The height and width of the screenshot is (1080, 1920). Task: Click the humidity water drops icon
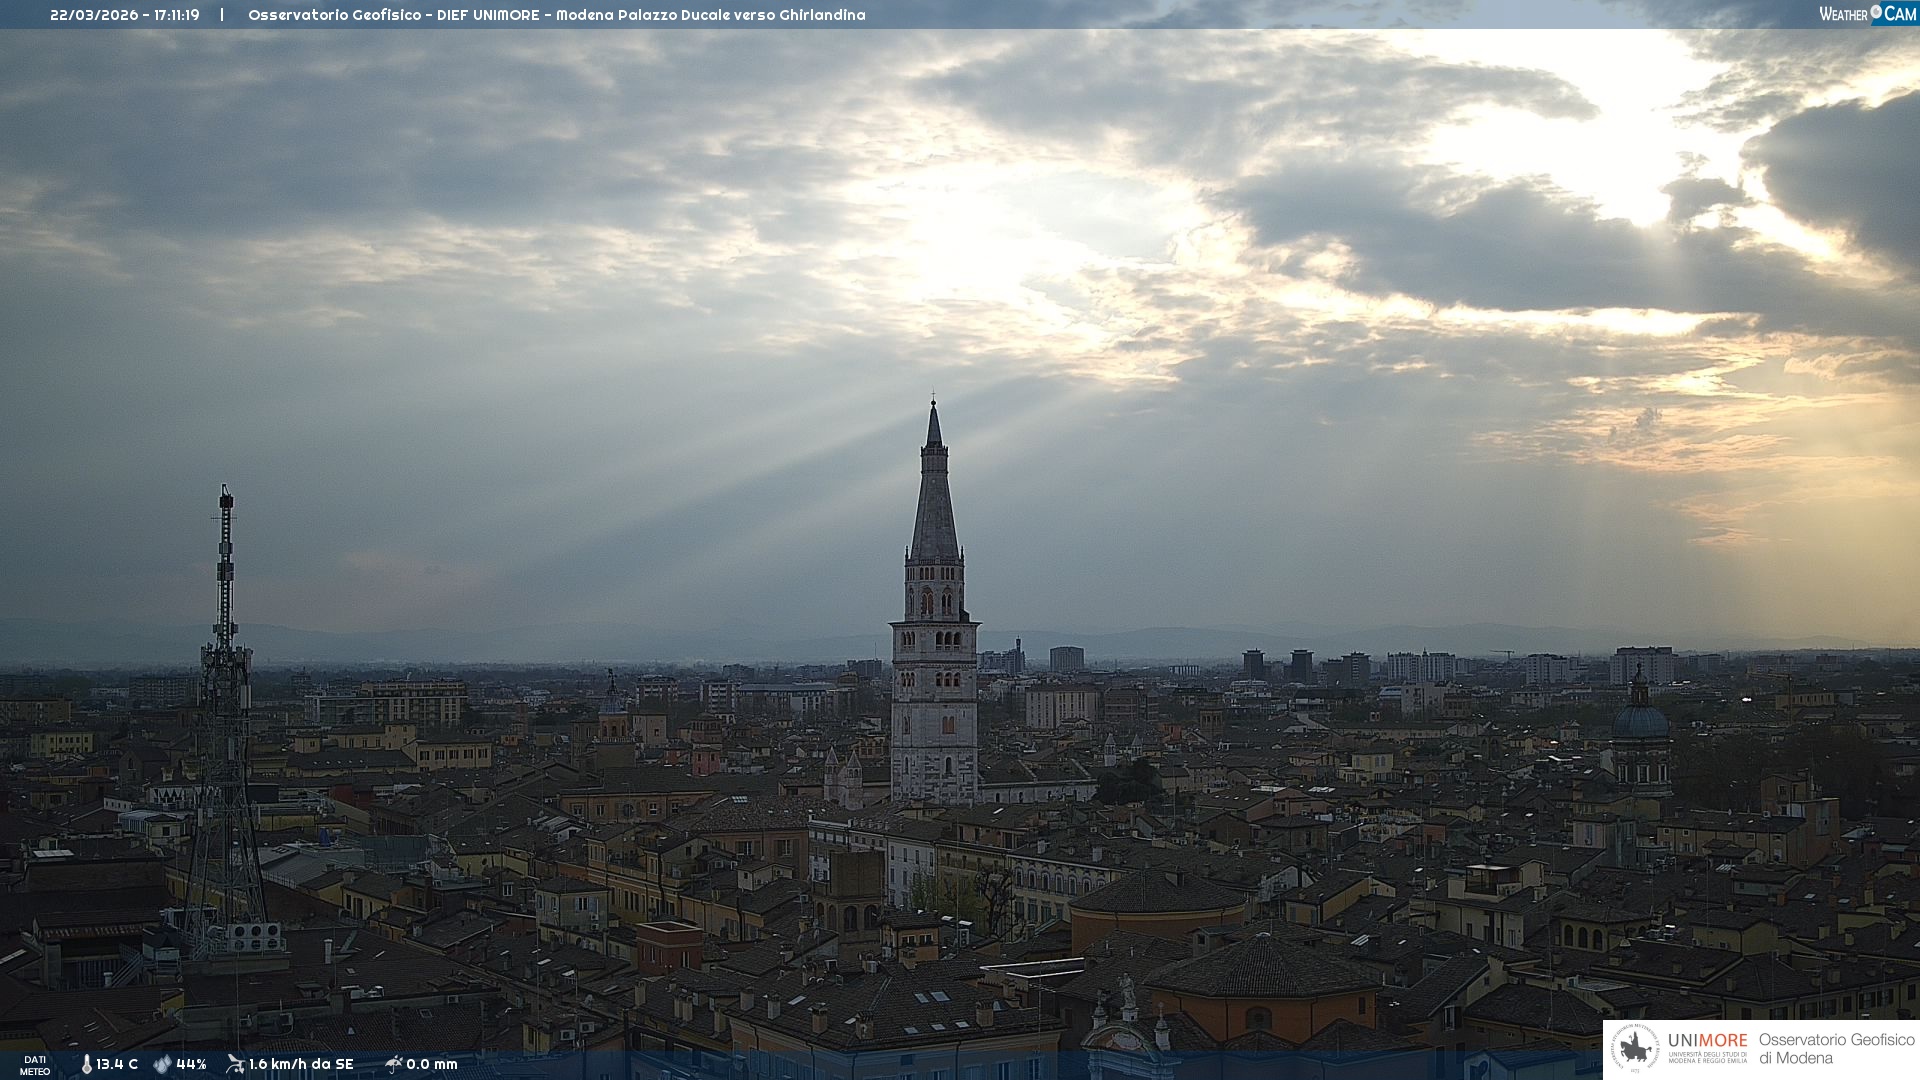tap(162, 1064)
